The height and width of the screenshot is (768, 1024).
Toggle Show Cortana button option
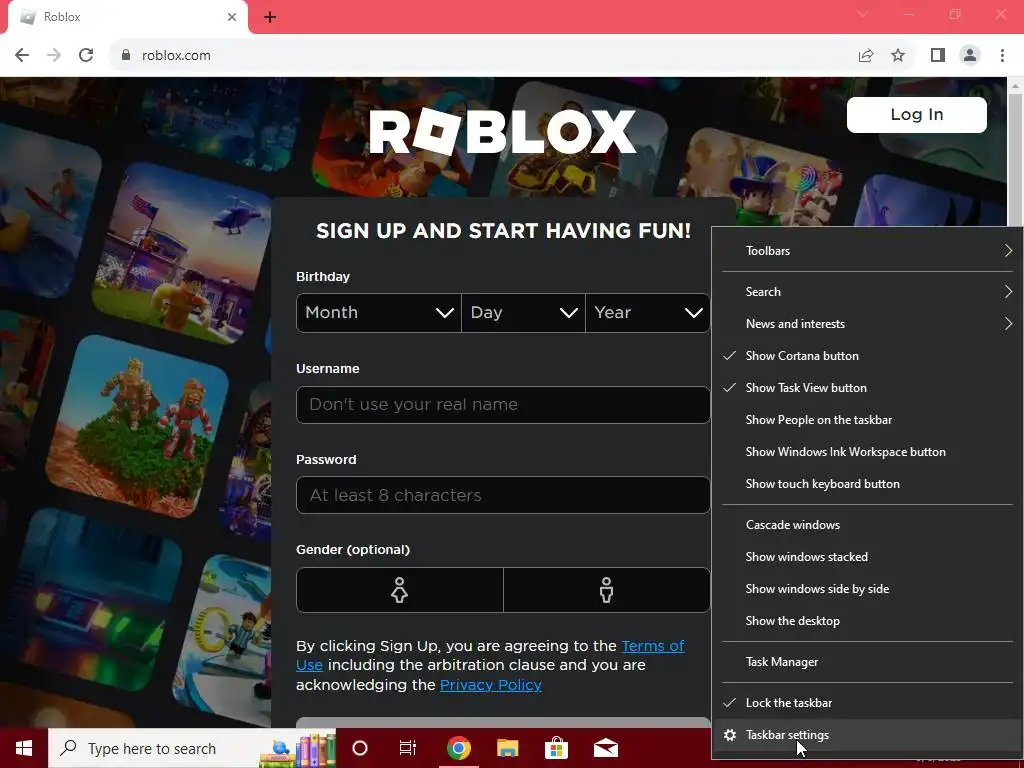pos(867,356)
